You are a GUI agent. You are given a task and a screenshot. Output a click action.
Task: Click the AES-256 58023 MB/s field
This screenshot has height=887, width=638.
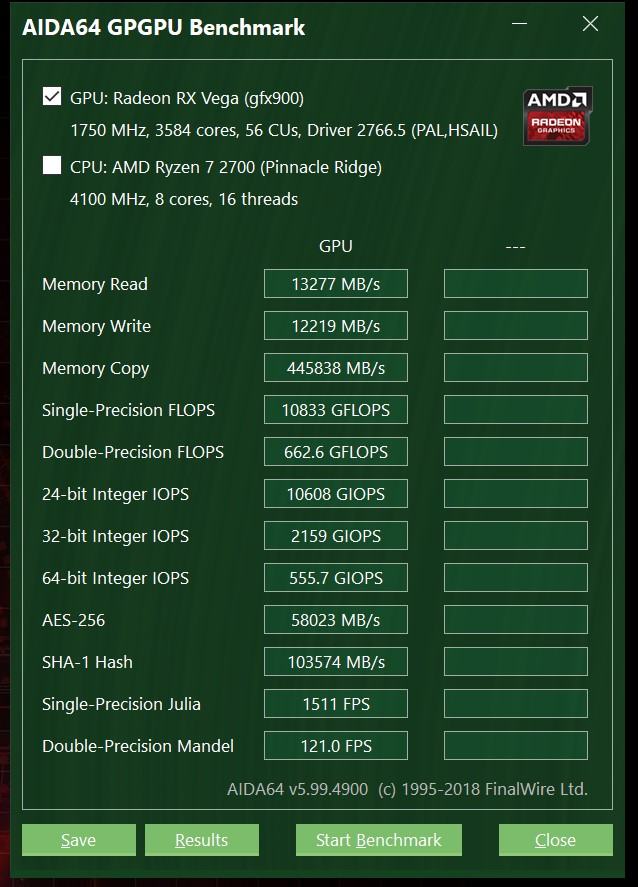click(x=336, y=620)
